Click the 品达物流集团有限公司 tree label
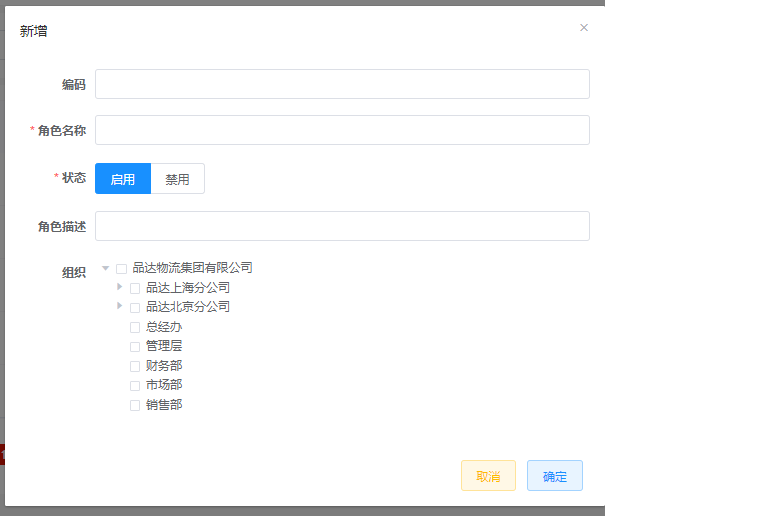Image resolution: width=773 pixels, height=516 pixels. [x=192, y=268]
